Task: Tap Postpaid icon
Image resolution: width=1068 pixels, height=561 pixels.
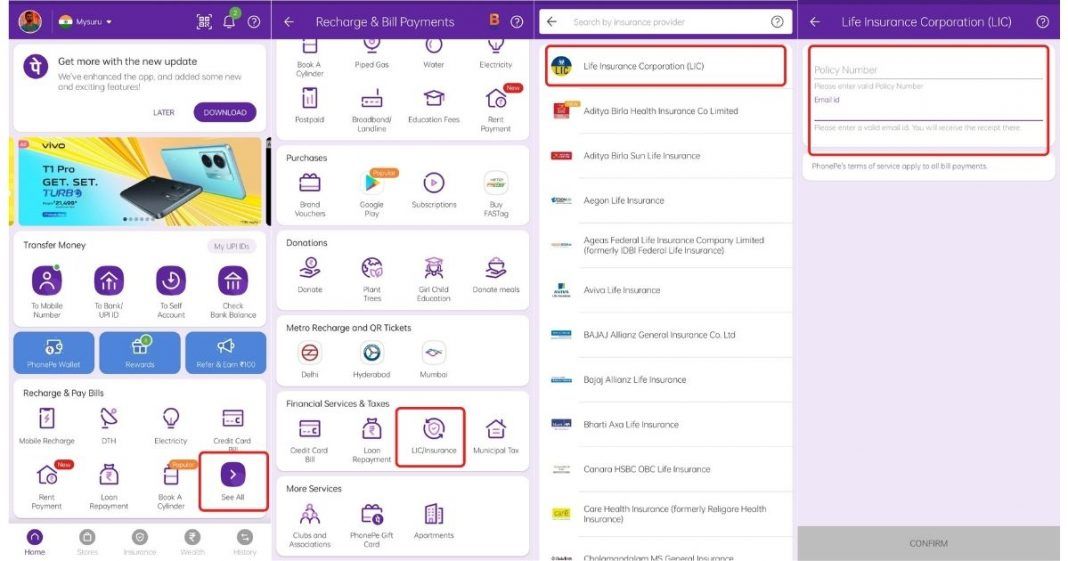Action: coord(310,99)
